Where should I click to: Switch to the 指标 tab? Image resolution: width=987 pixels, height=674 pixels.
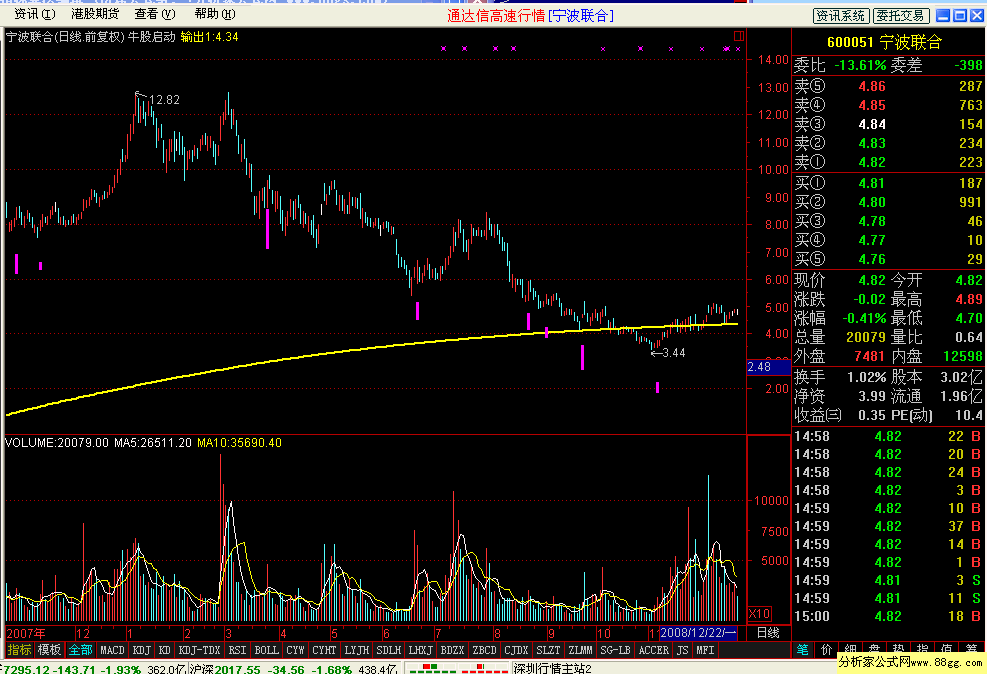pos(19,650)
